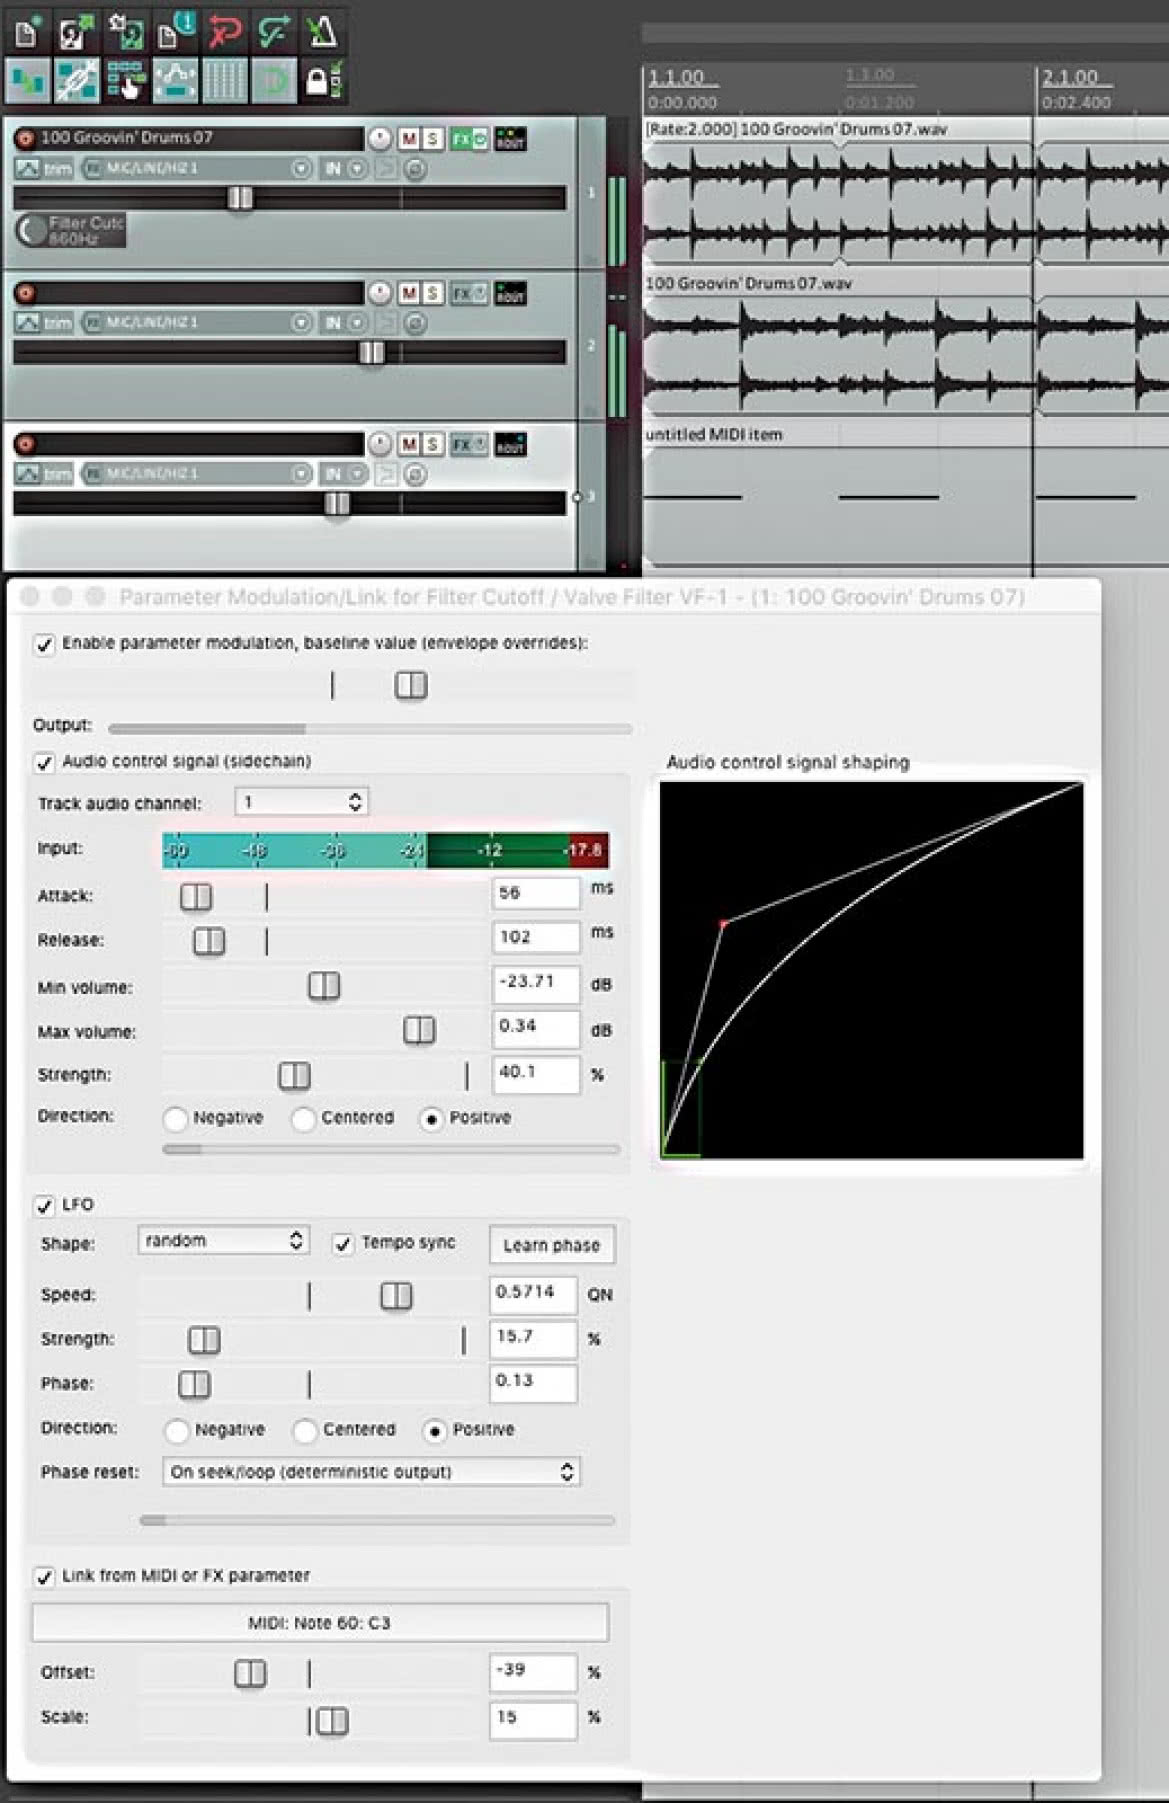Screen dimensions: 1169x1803
Task: Mute track 2
Action: coord(409,293)
